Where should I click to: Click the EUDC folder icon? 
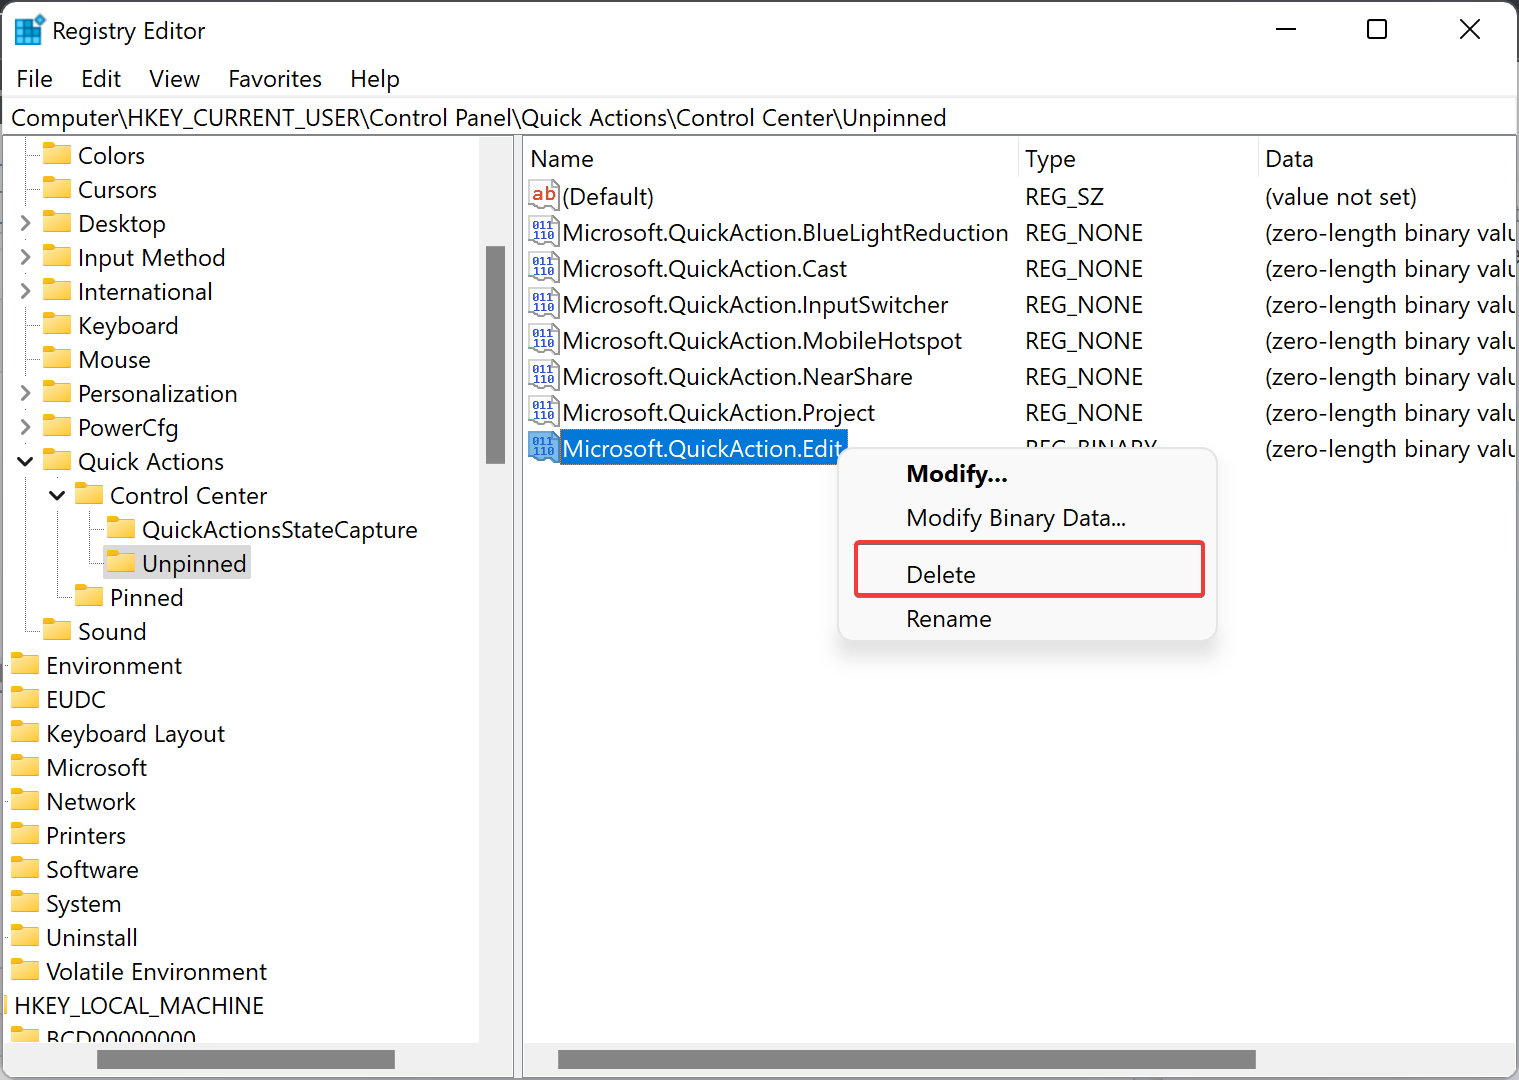pyautogui.click(x=25, y=698)
